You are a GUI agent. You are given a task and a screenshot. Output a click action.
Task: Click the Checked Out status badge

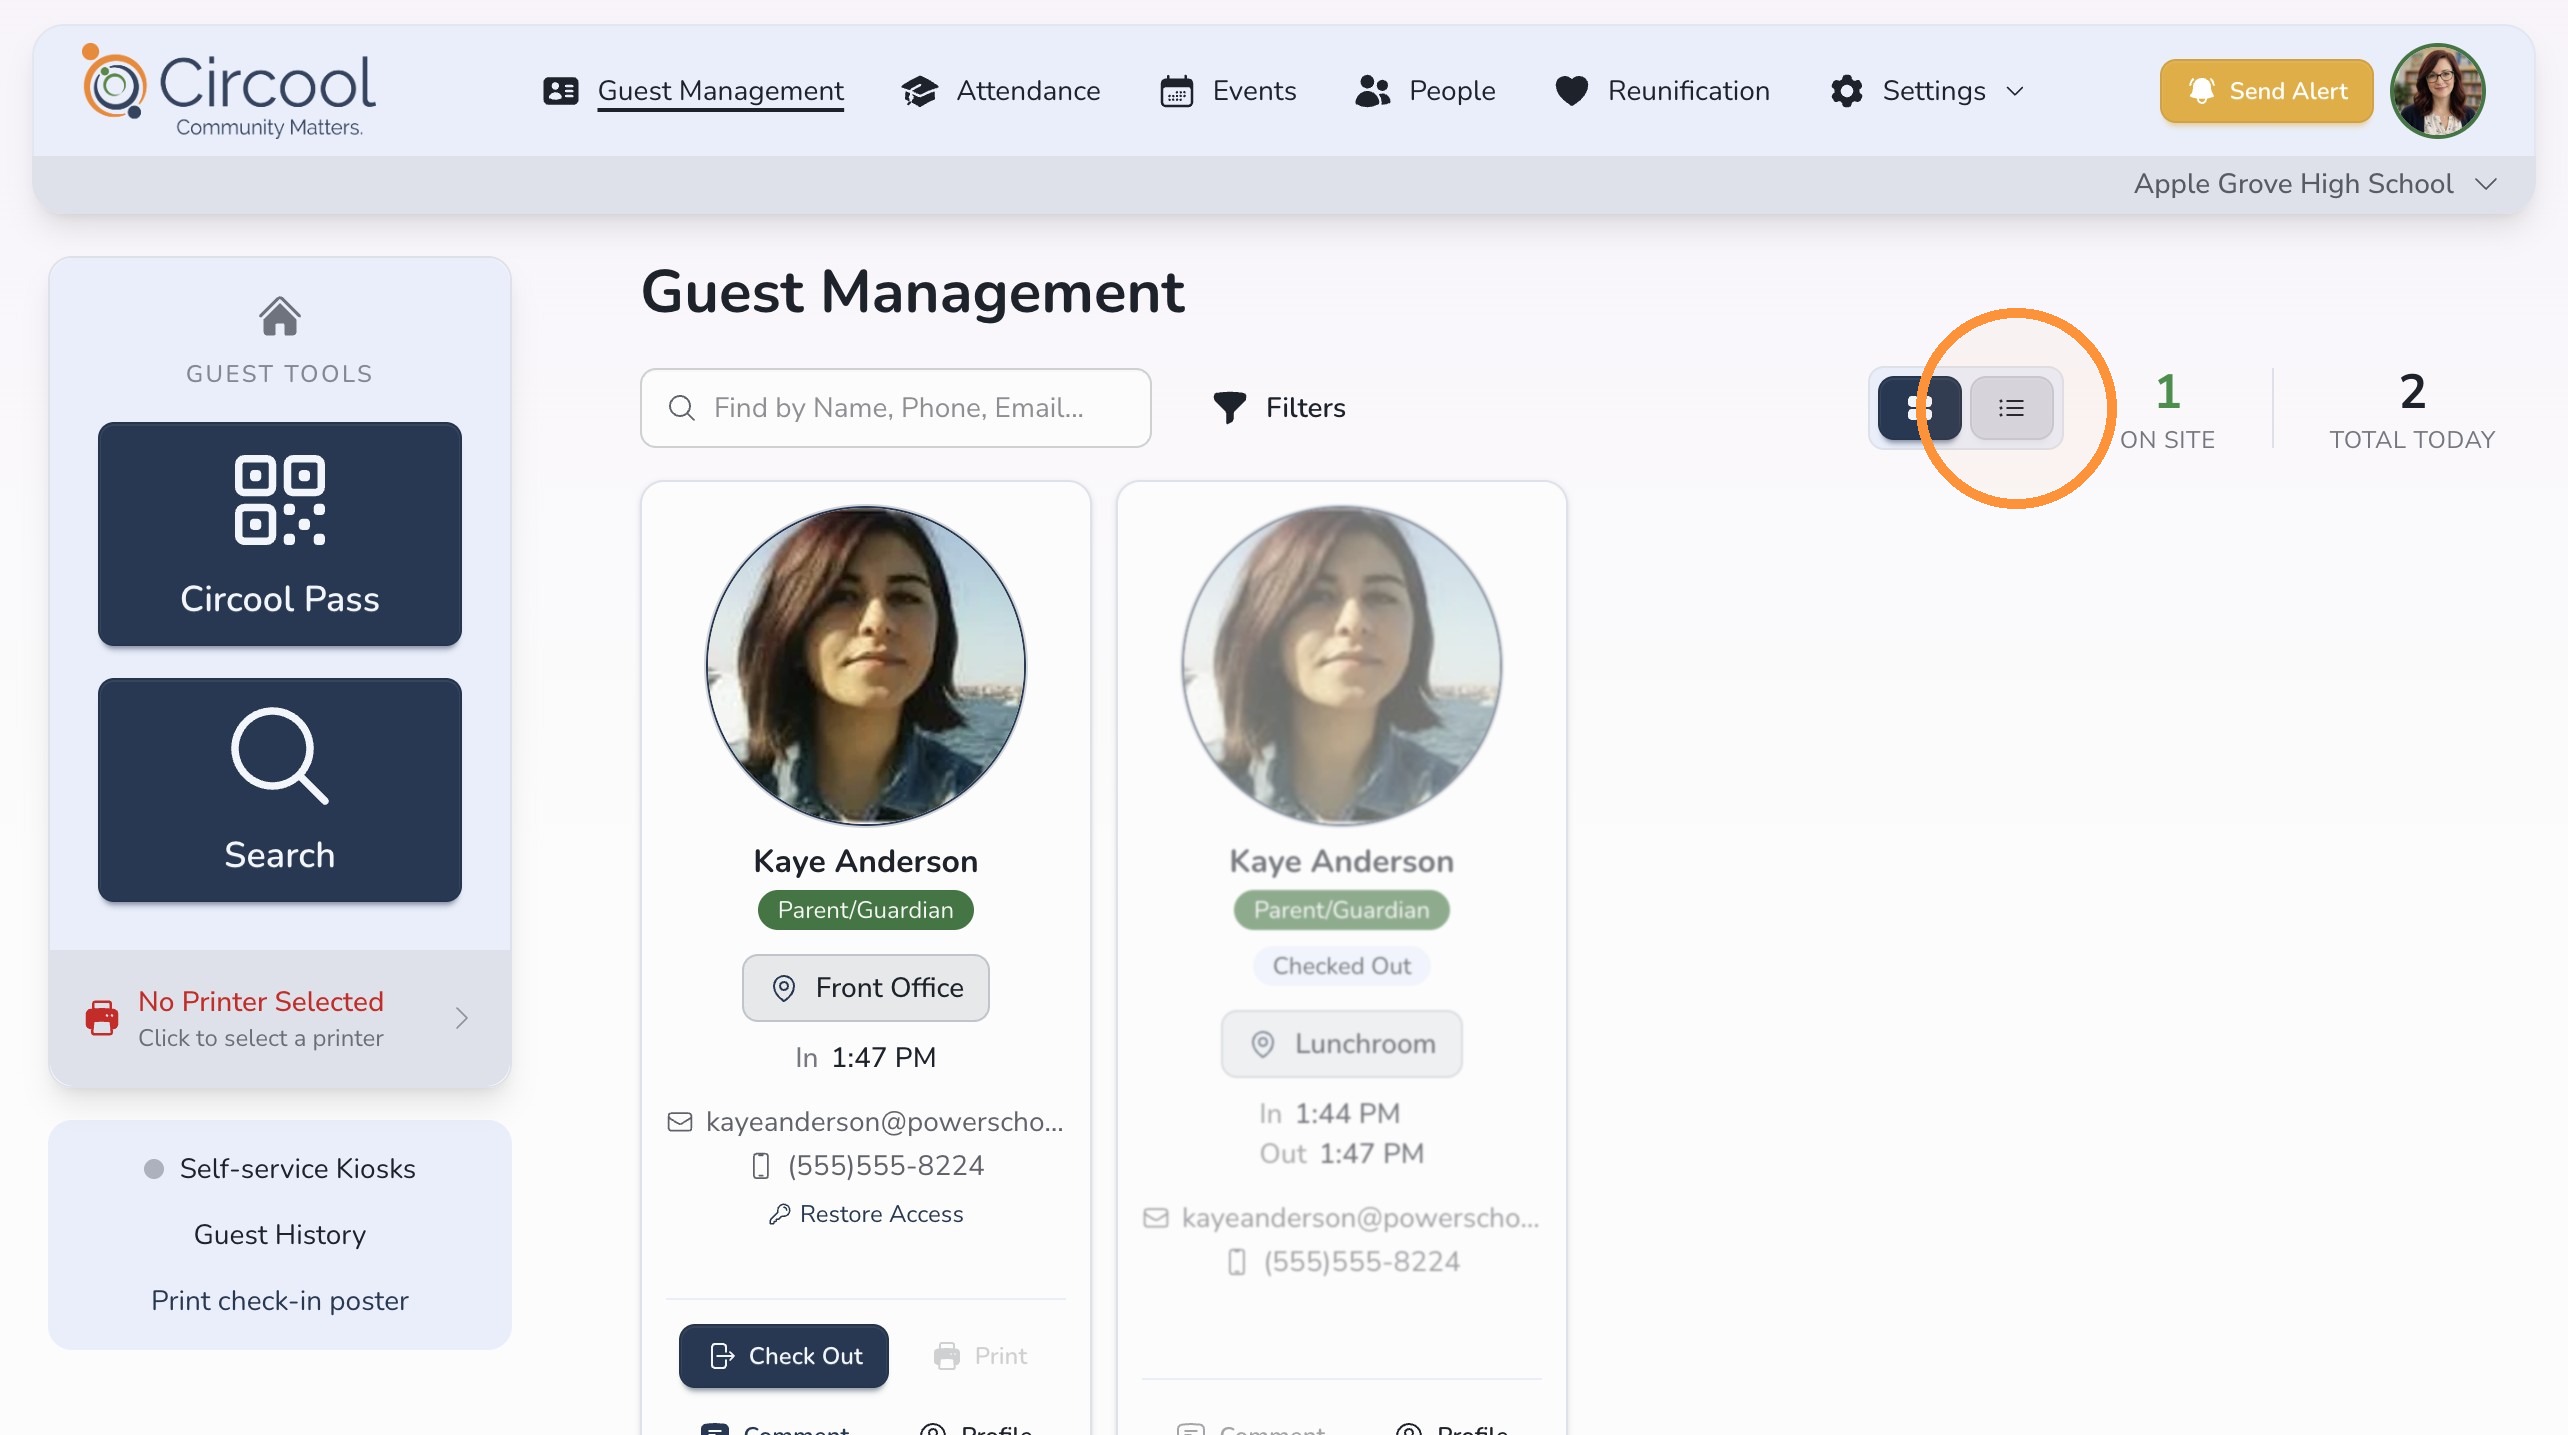pyautogui.click(x=1342, y=966)
